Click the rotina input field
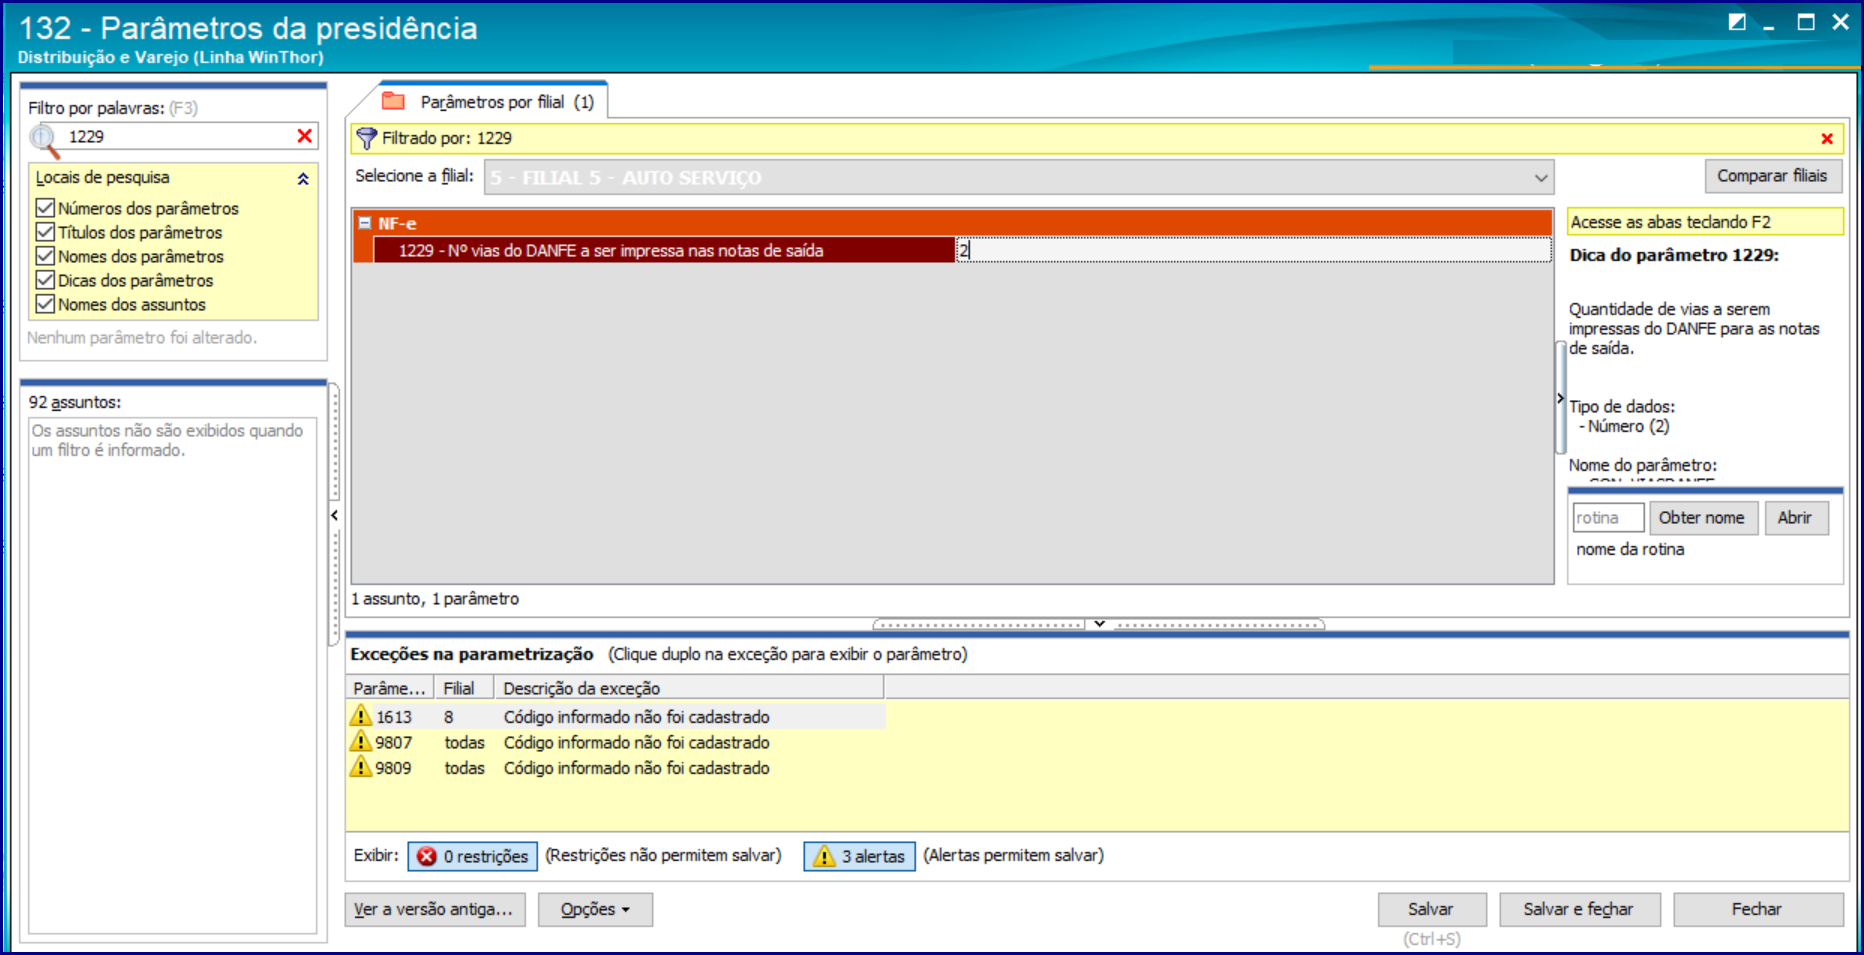The width and height of the screenshot is (1864, 955). click(x=1608, y=518)
